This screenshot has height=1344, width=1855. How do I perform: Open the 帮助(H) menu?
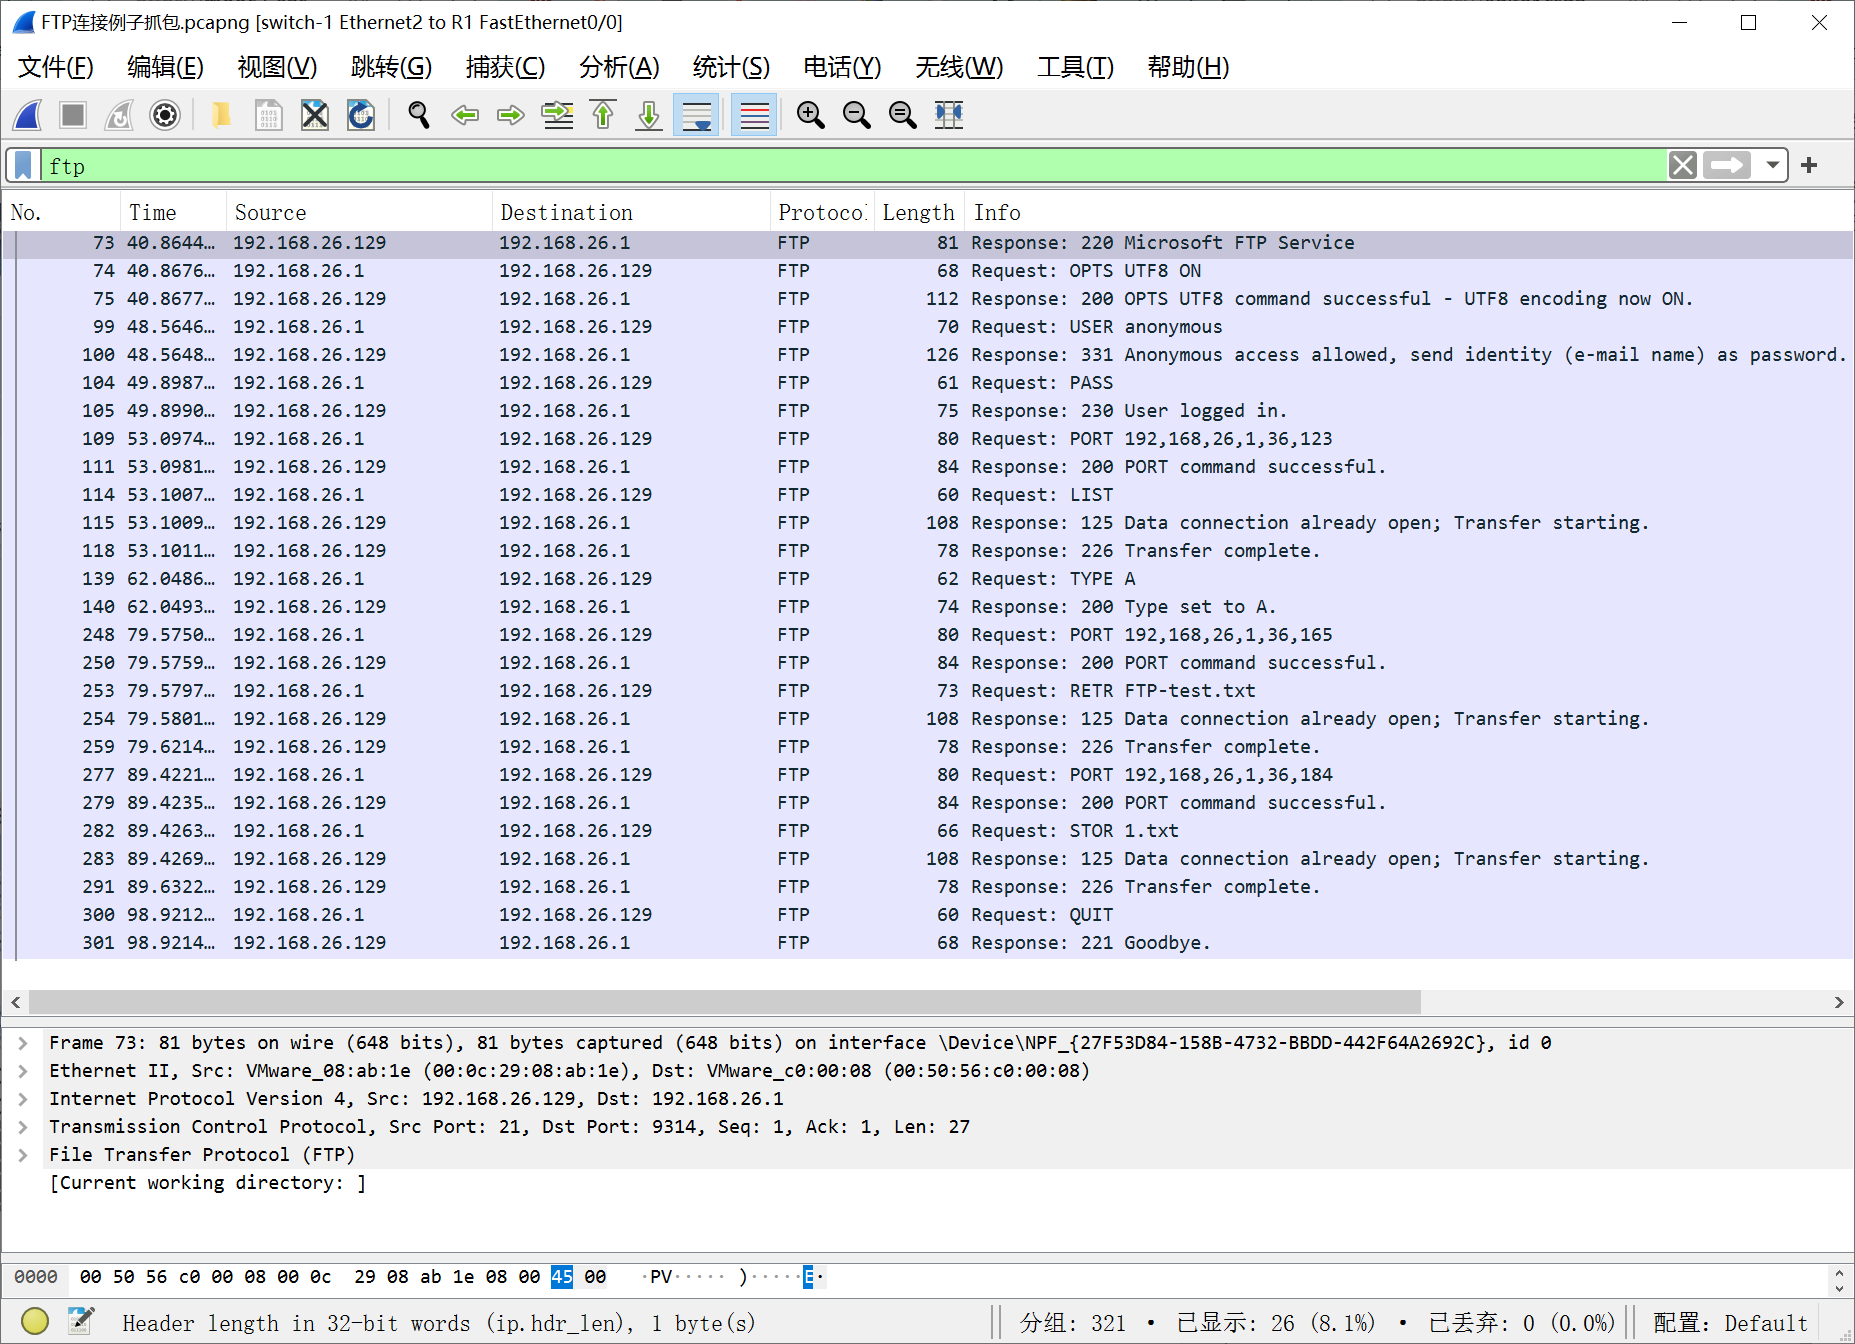pos(1188,67)
